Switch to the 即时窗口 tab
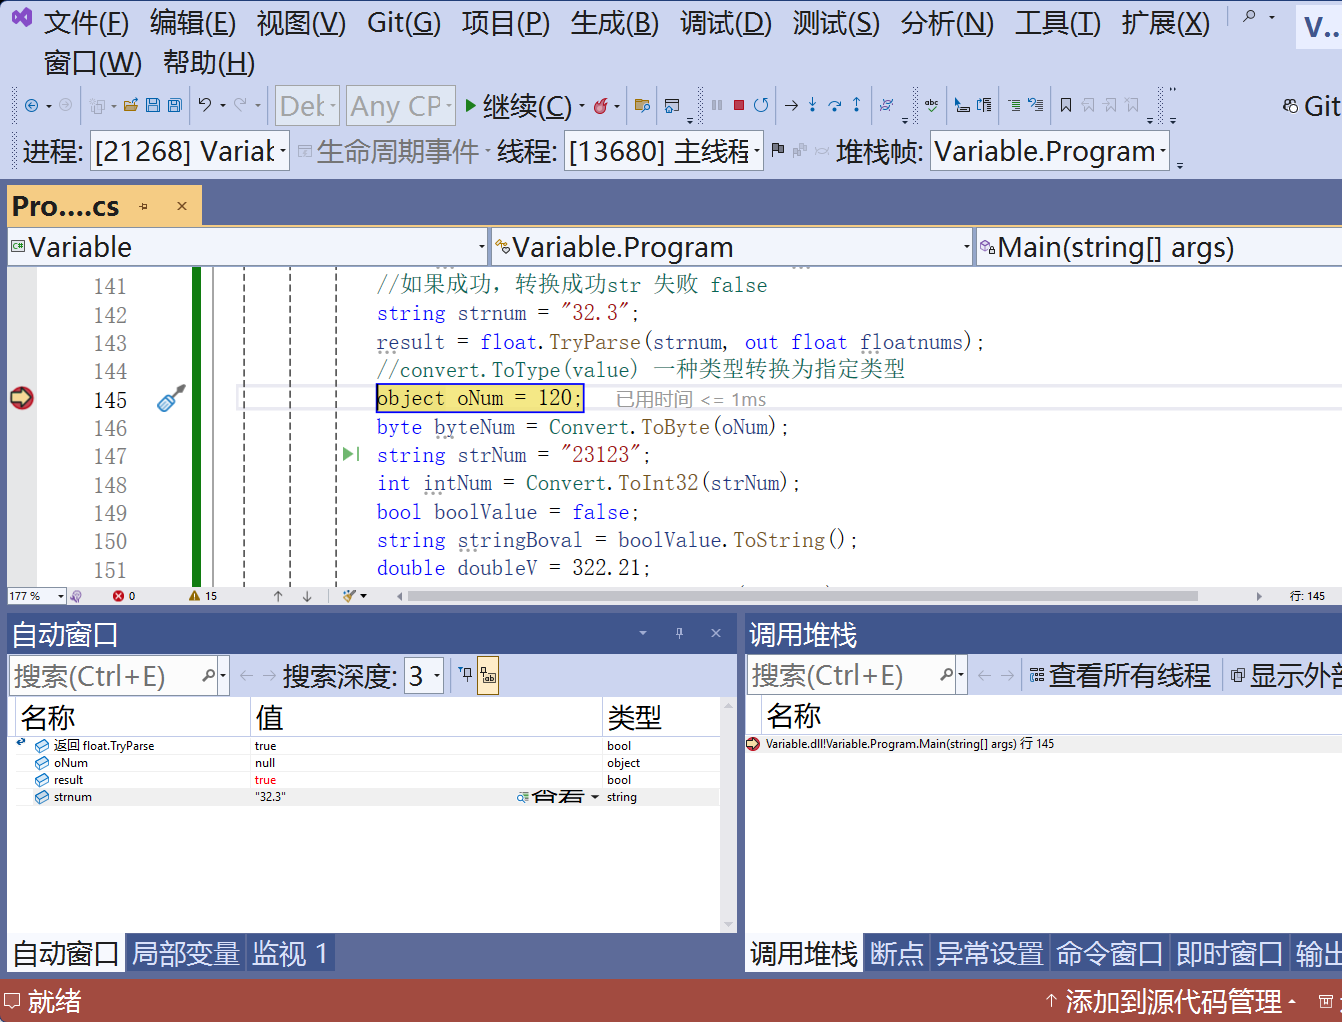Screen dimensions: 1342x1022 [x=1230, y=953]
